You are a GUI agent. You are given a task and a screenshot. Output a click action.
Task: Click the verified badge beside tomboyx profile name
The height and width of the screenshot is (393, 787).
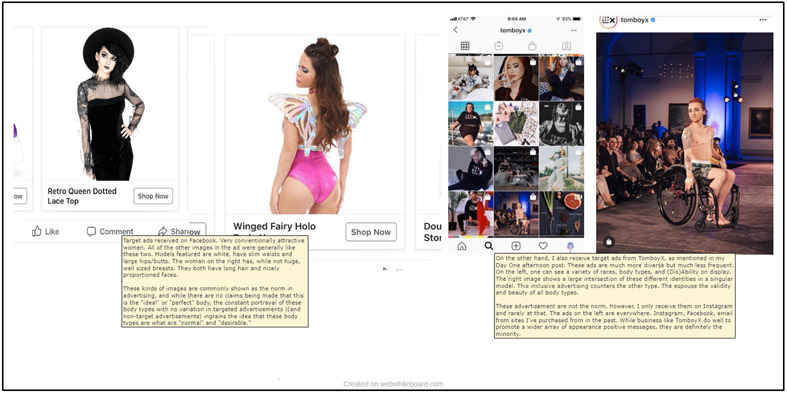(x=530, y=31)
